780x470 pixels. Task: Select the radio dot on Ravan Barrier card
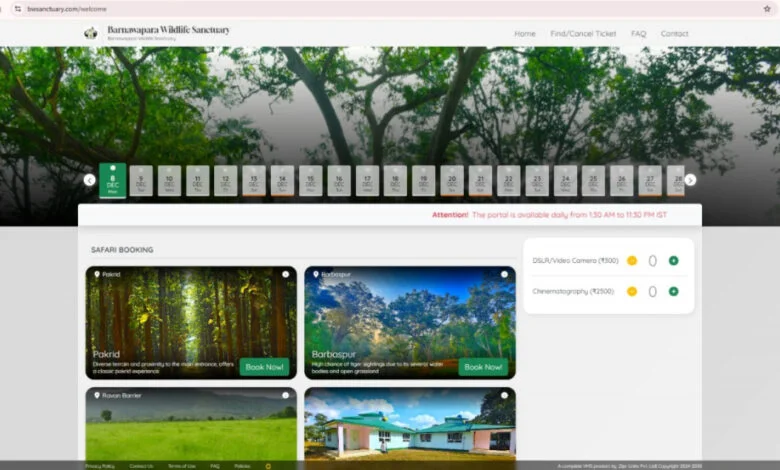tap(285, 395)
